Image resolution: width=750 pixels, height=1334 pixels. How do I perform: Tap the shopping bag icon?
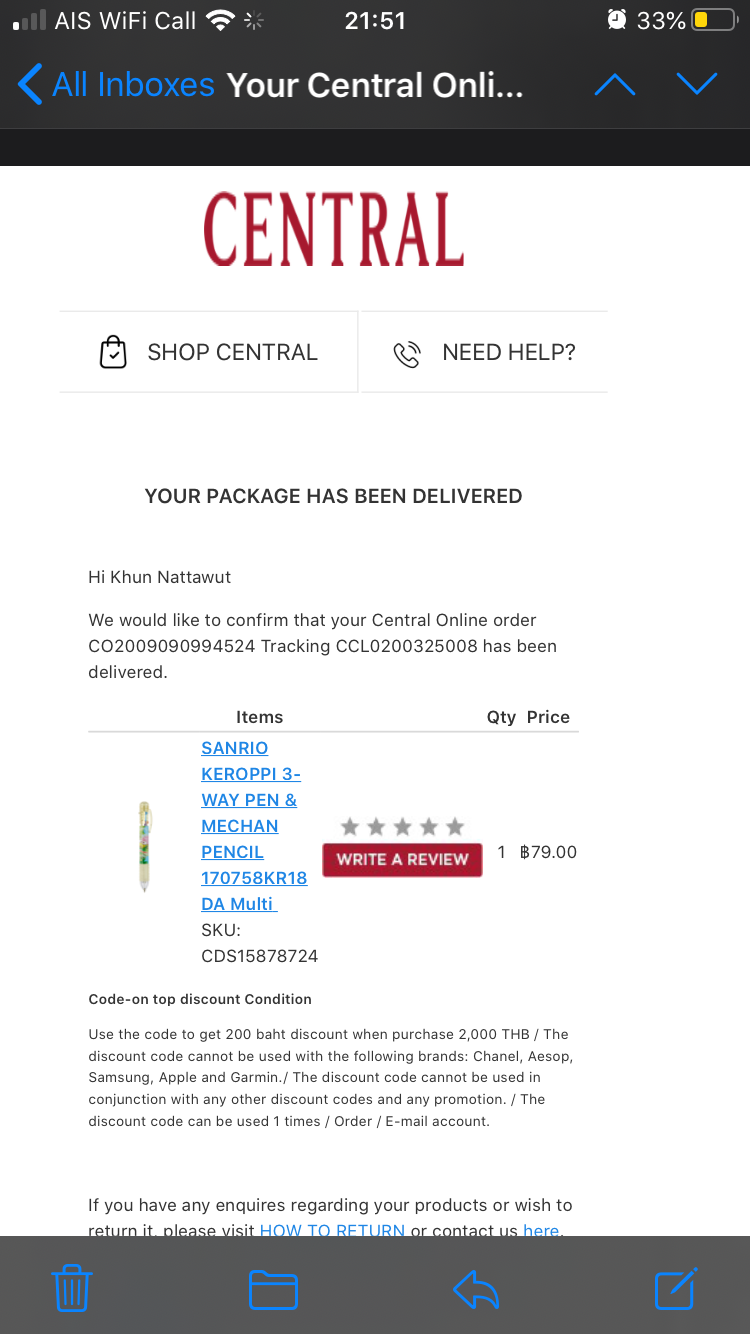point(114,352)
